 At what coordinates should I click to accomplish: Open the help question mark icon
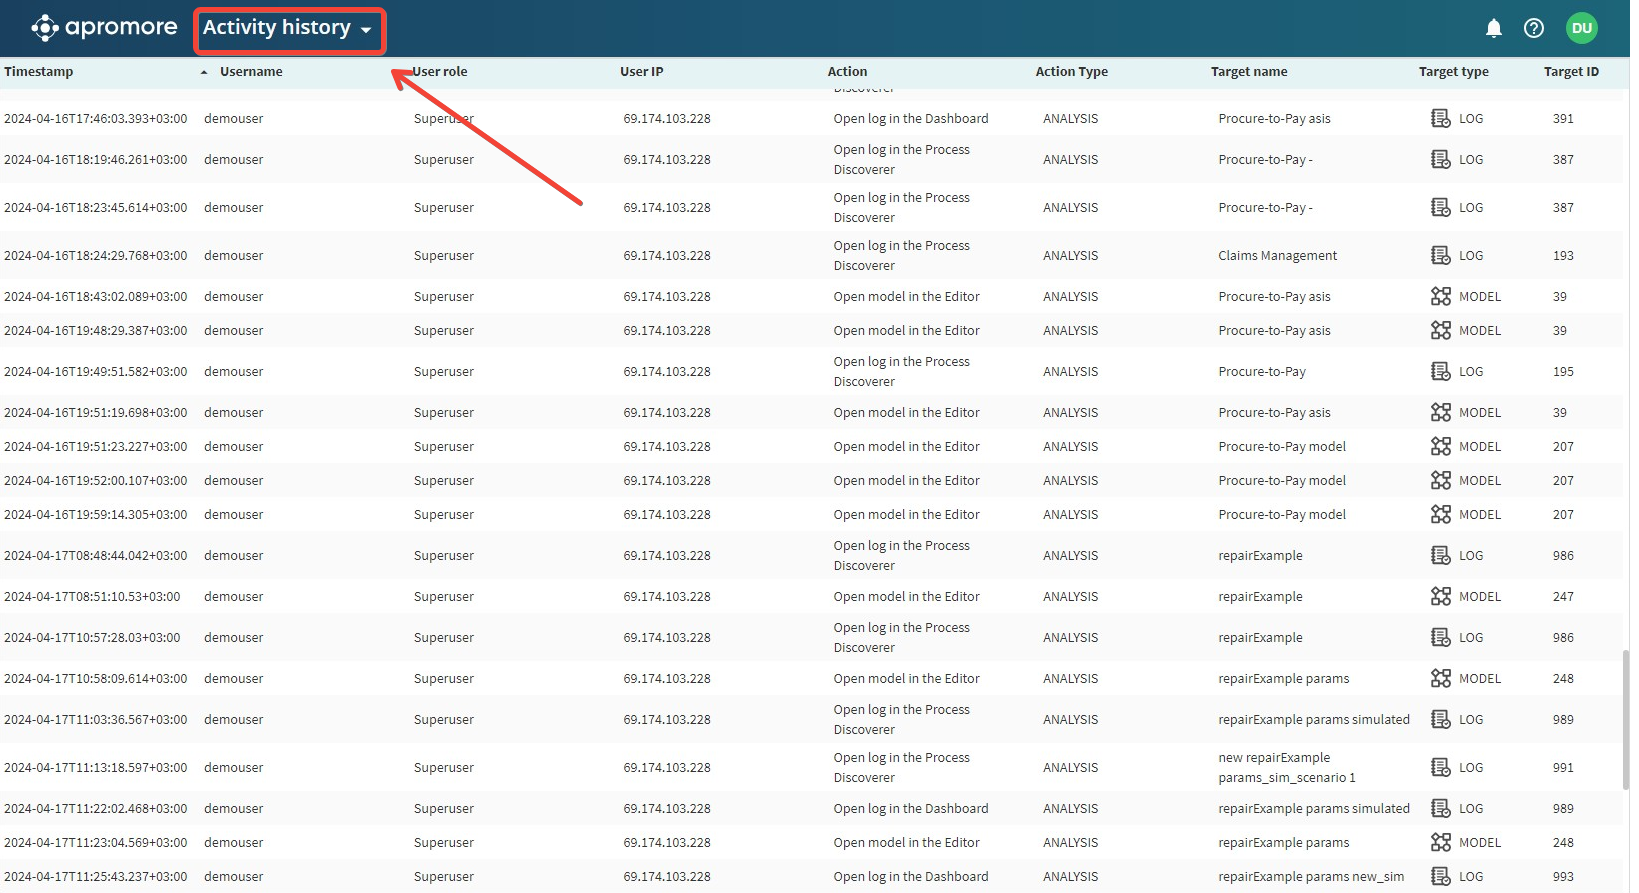1533,28
